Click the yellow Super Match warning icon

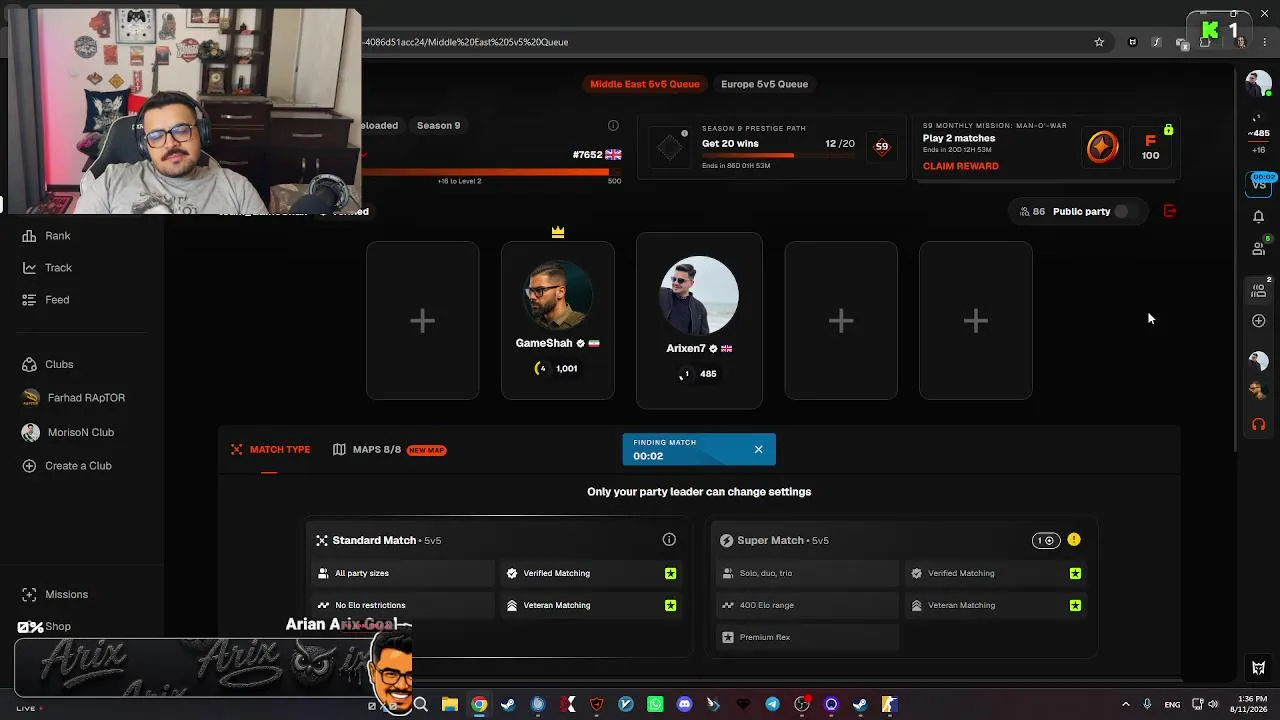[x=1074, y=540]
